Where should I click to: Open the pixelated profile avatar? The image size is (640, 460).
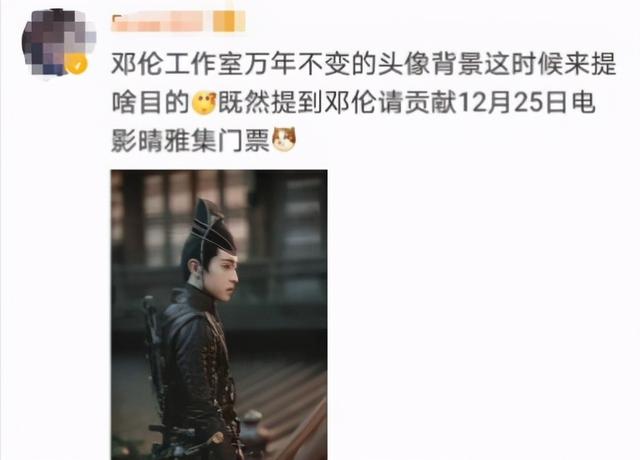coord(58,42)
